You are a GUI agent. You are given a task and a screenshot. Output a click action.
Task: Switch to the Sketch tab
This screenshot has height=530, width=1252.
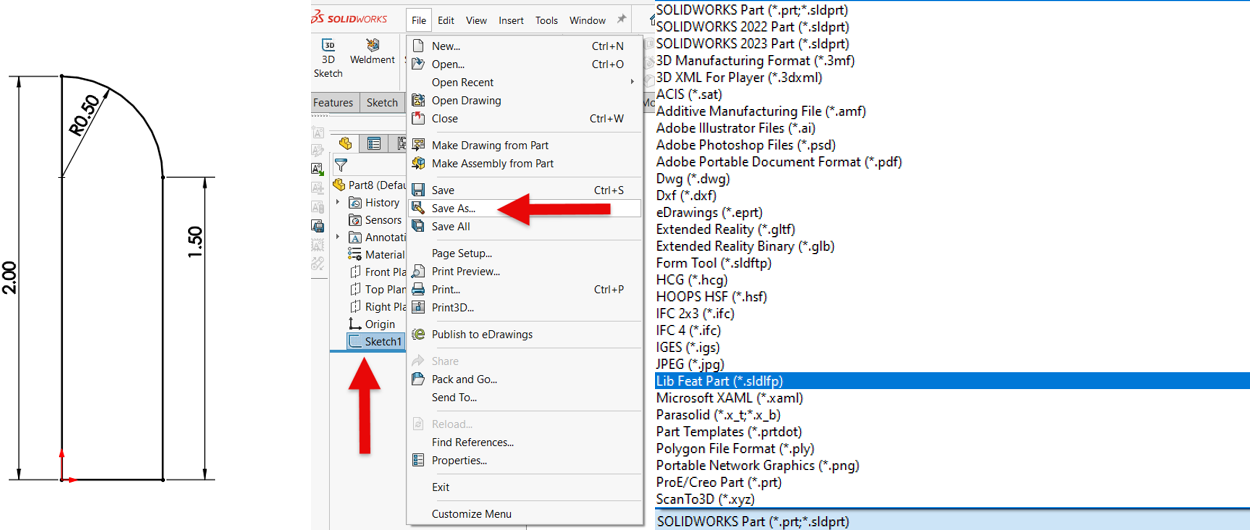382,102
